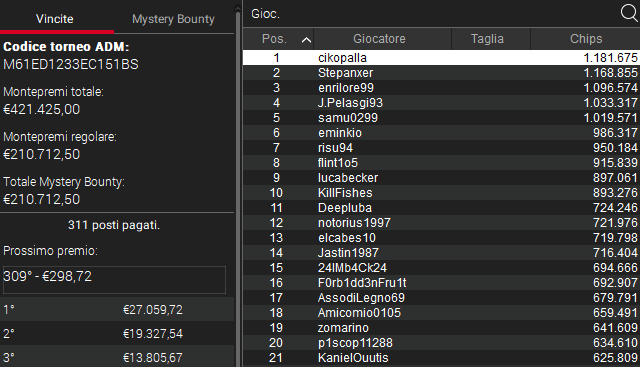Select player AssodiLegno69 row
The height and width of the screenshot is (367, 640).
coord(441,298)
